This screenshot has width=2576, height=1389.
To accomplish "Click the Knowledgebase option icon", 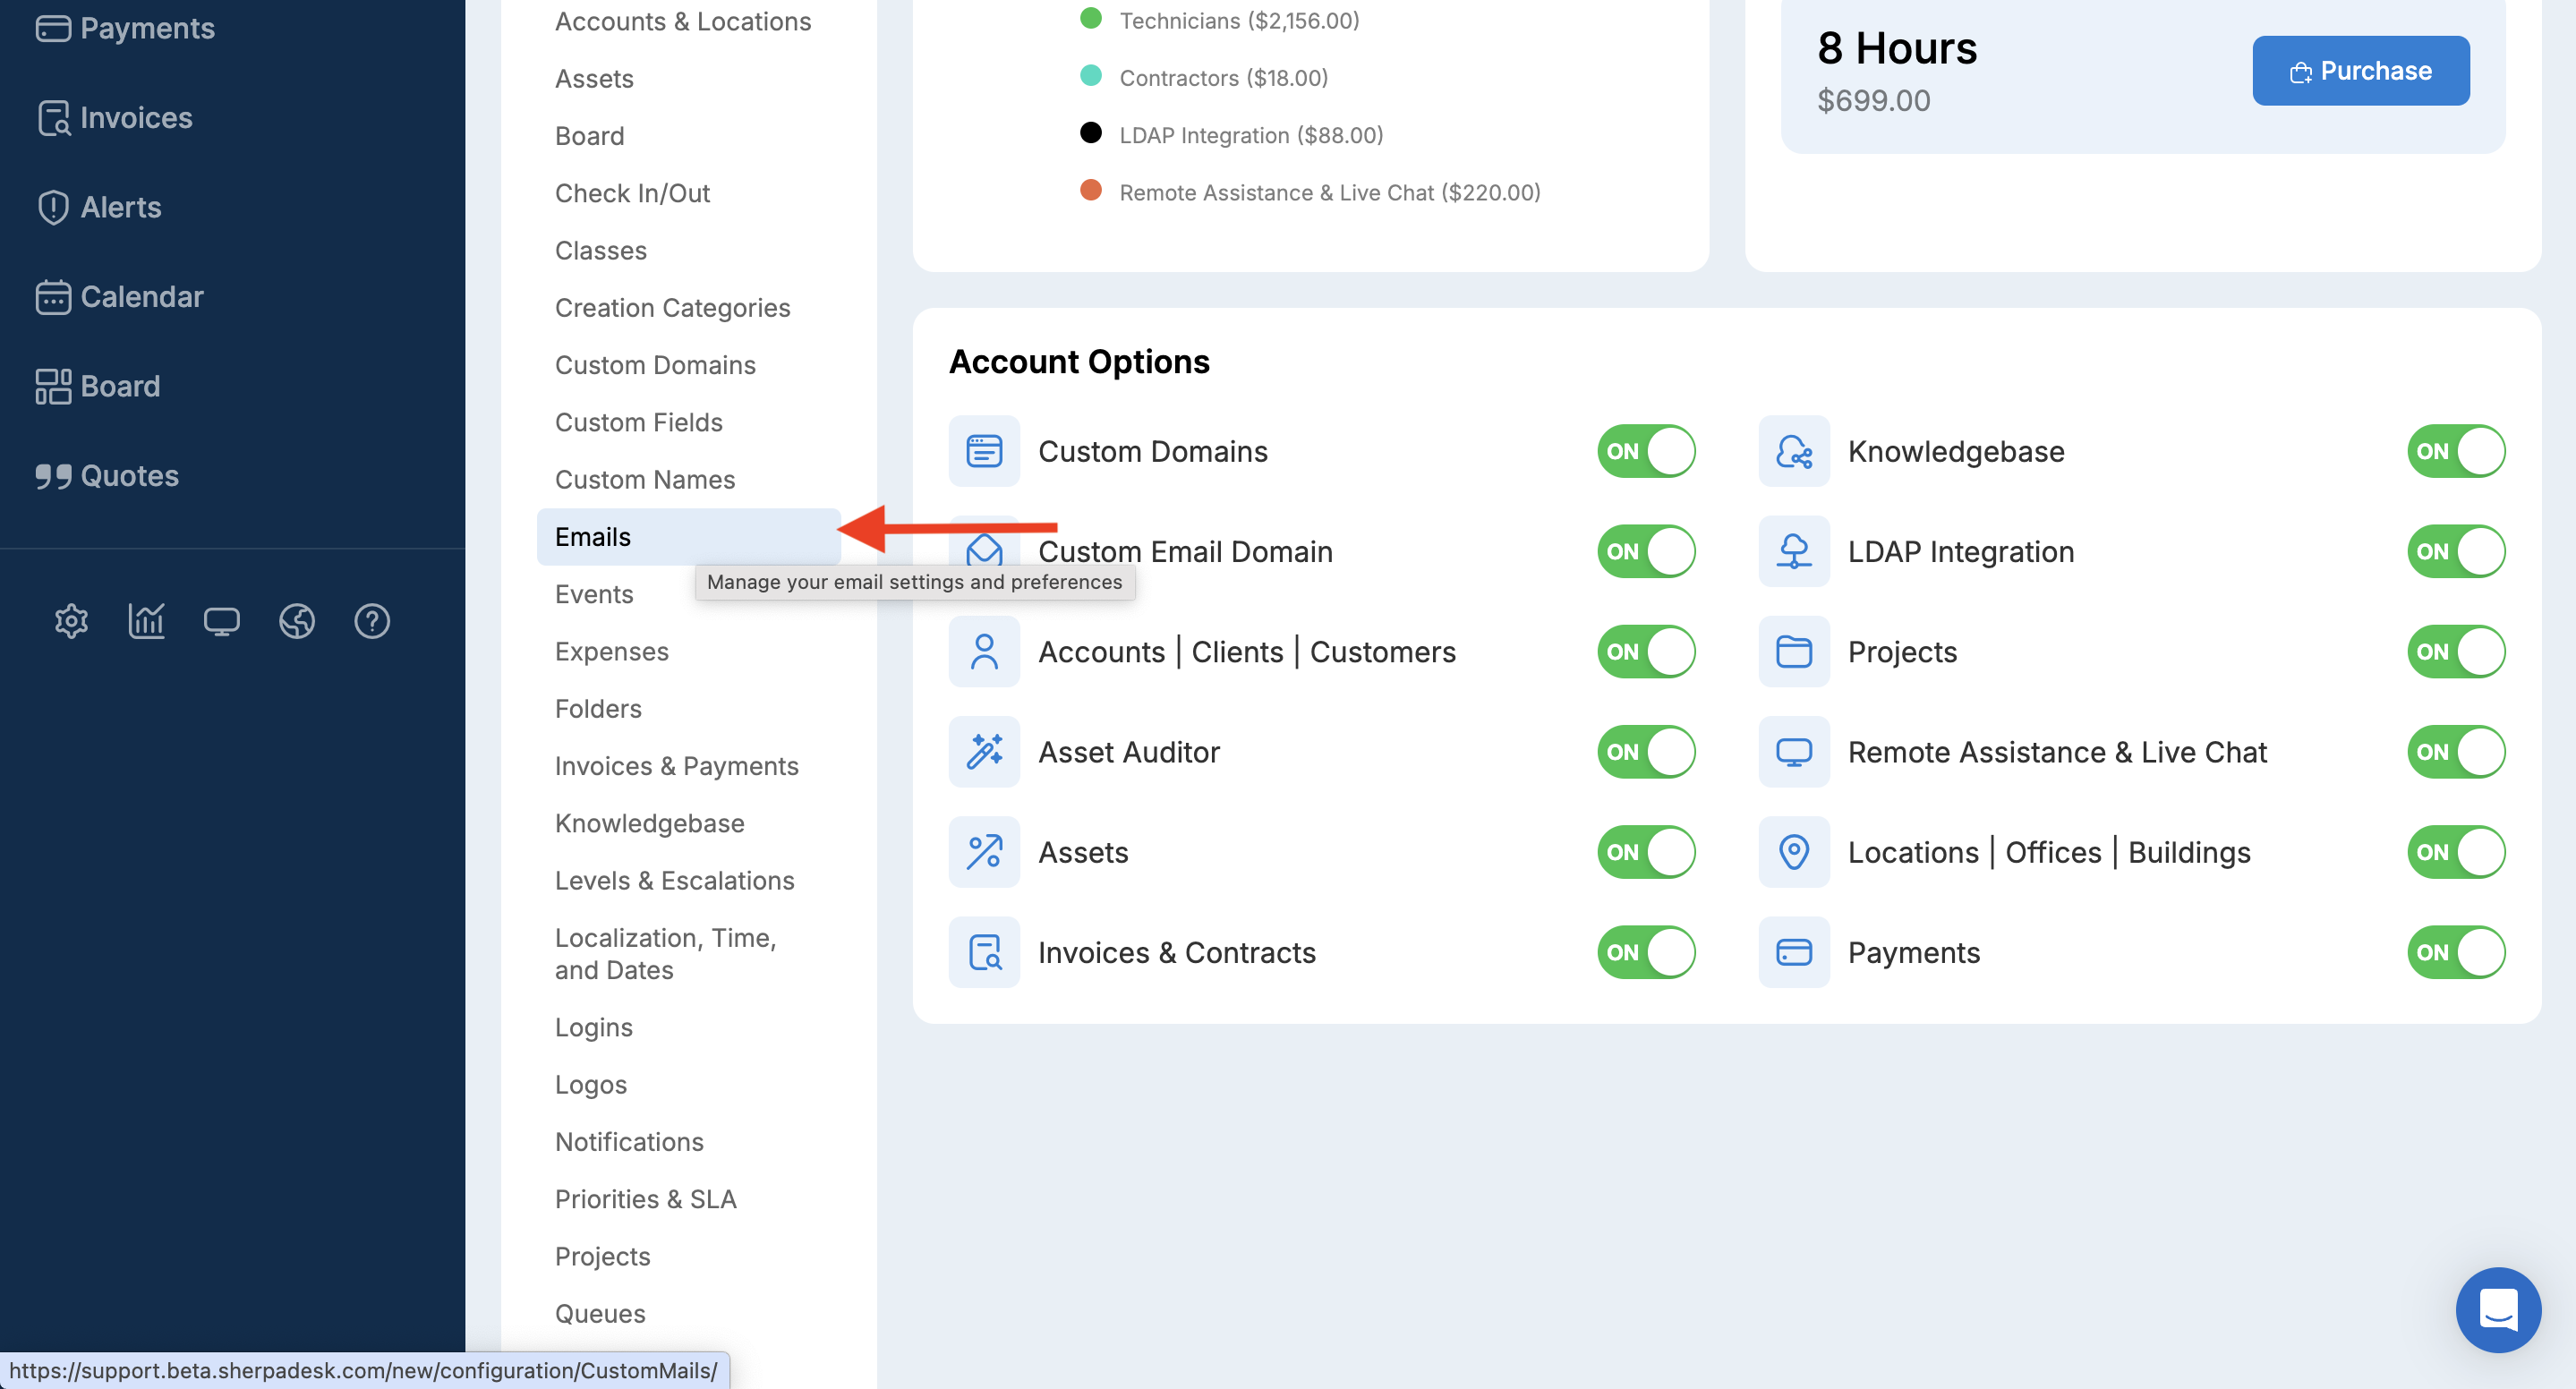I will point(1794,451).
